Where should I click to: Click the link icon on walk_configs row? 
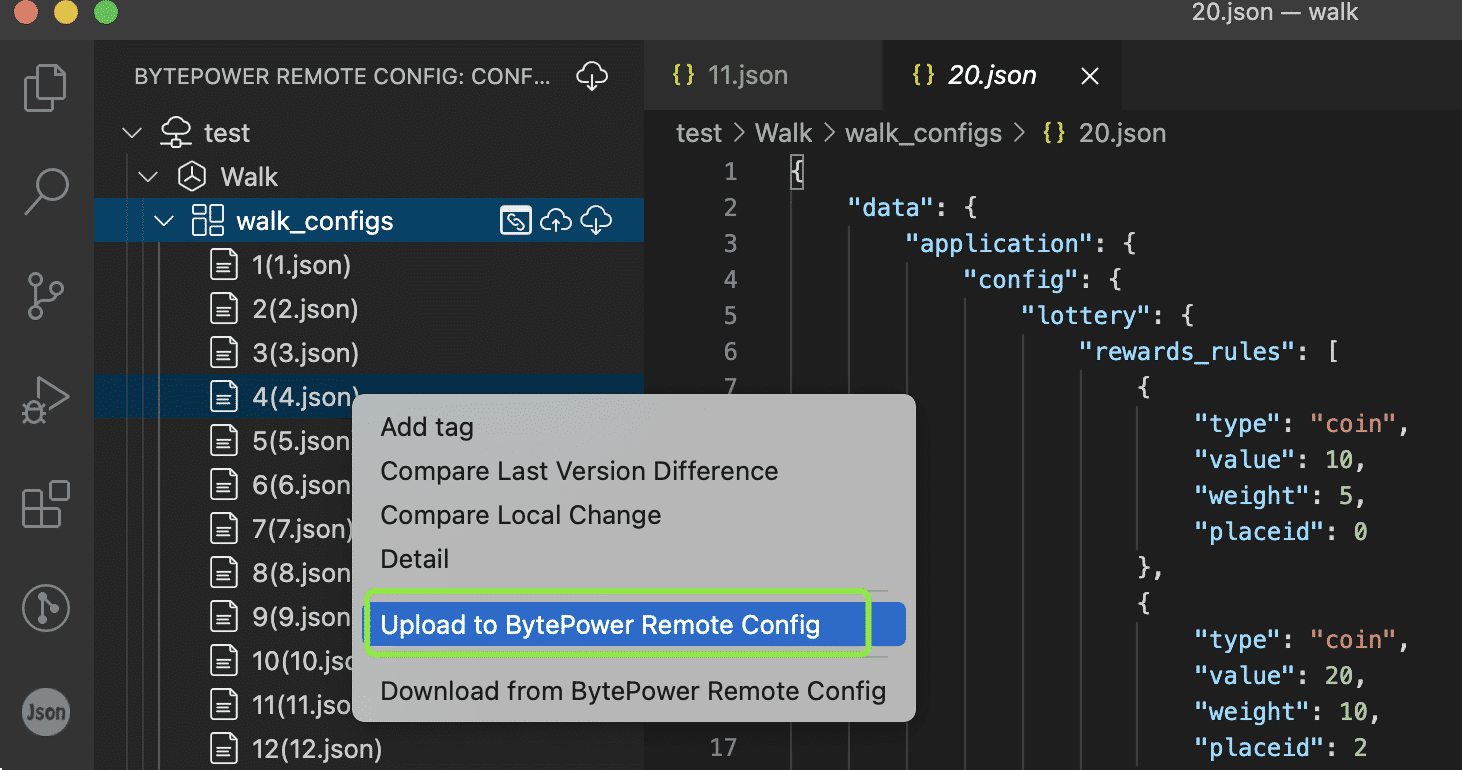516,220
